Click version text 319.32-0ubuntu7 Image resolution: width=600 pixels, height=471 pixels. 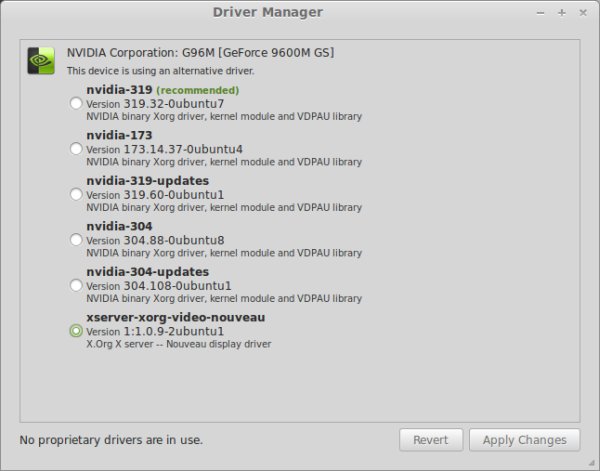click(x=174, y=104)
